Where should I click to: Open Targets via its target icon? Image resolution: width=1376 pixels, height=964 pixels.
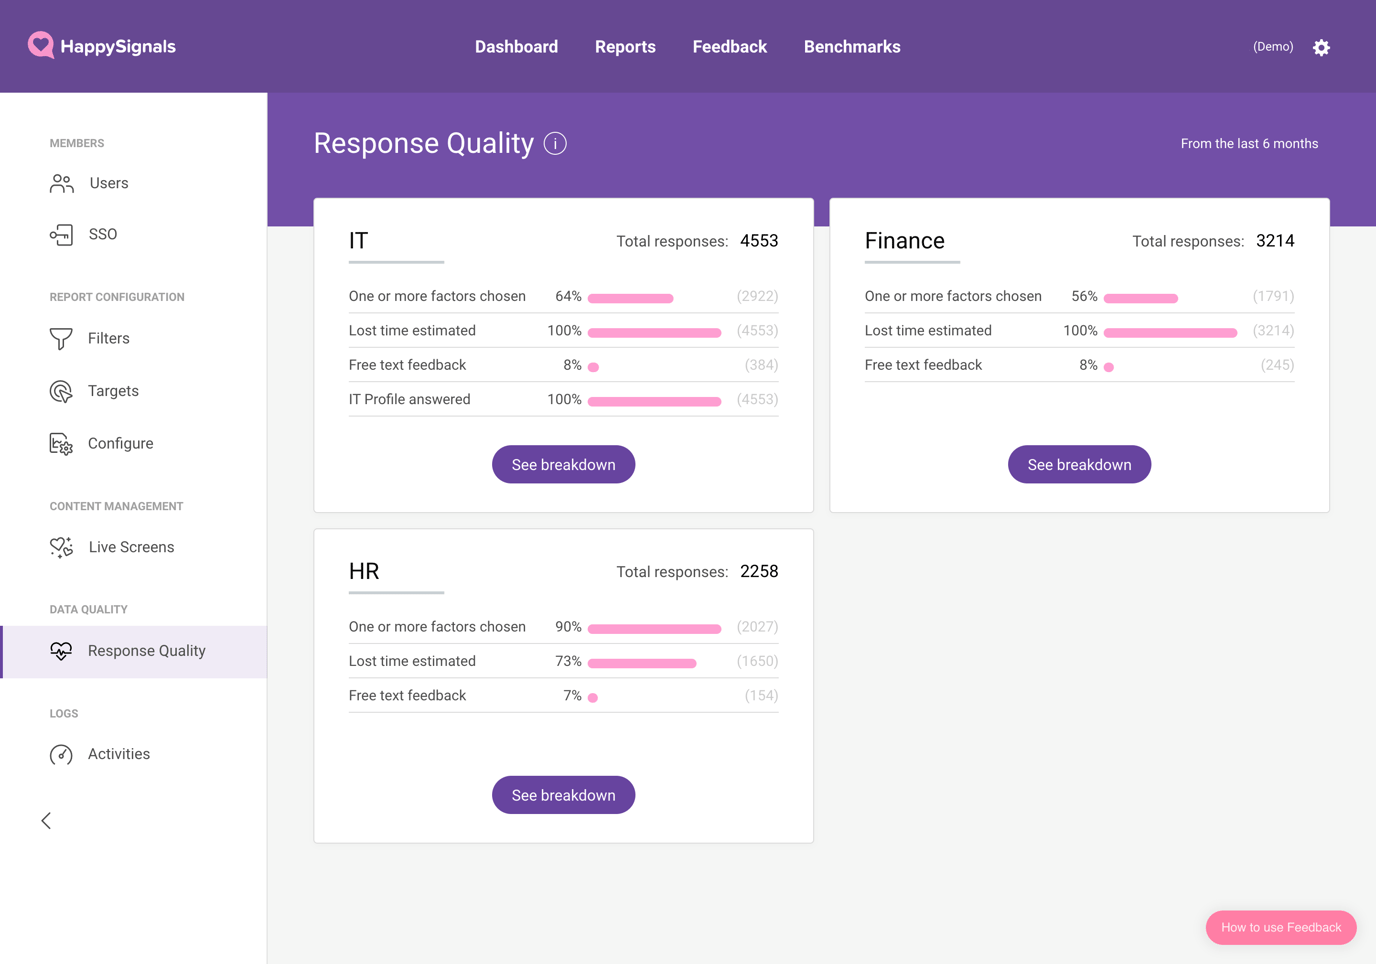click(x=61, y=391)
